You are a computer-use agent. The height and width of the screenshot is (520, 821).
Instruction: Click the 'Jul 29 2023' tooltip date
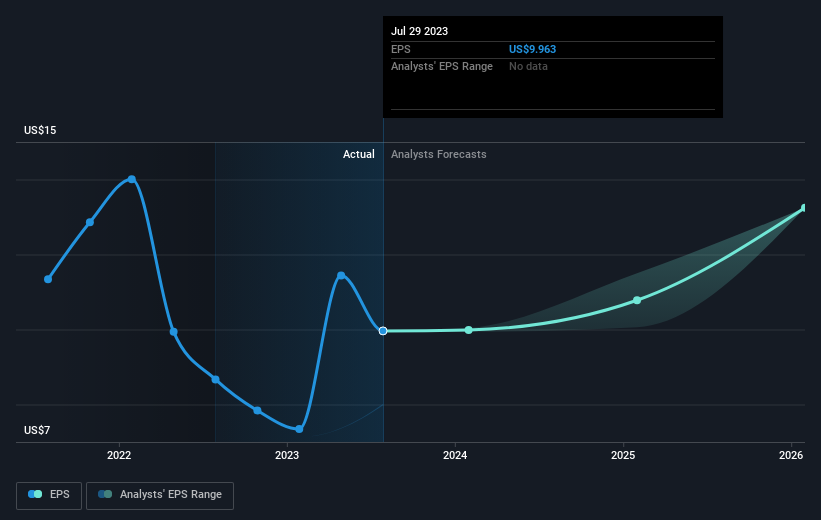[x=419, y=31]
